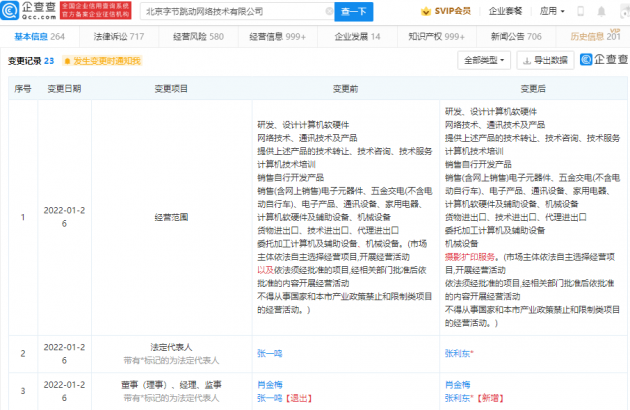Click the 查一下 search button

point(354,12)
